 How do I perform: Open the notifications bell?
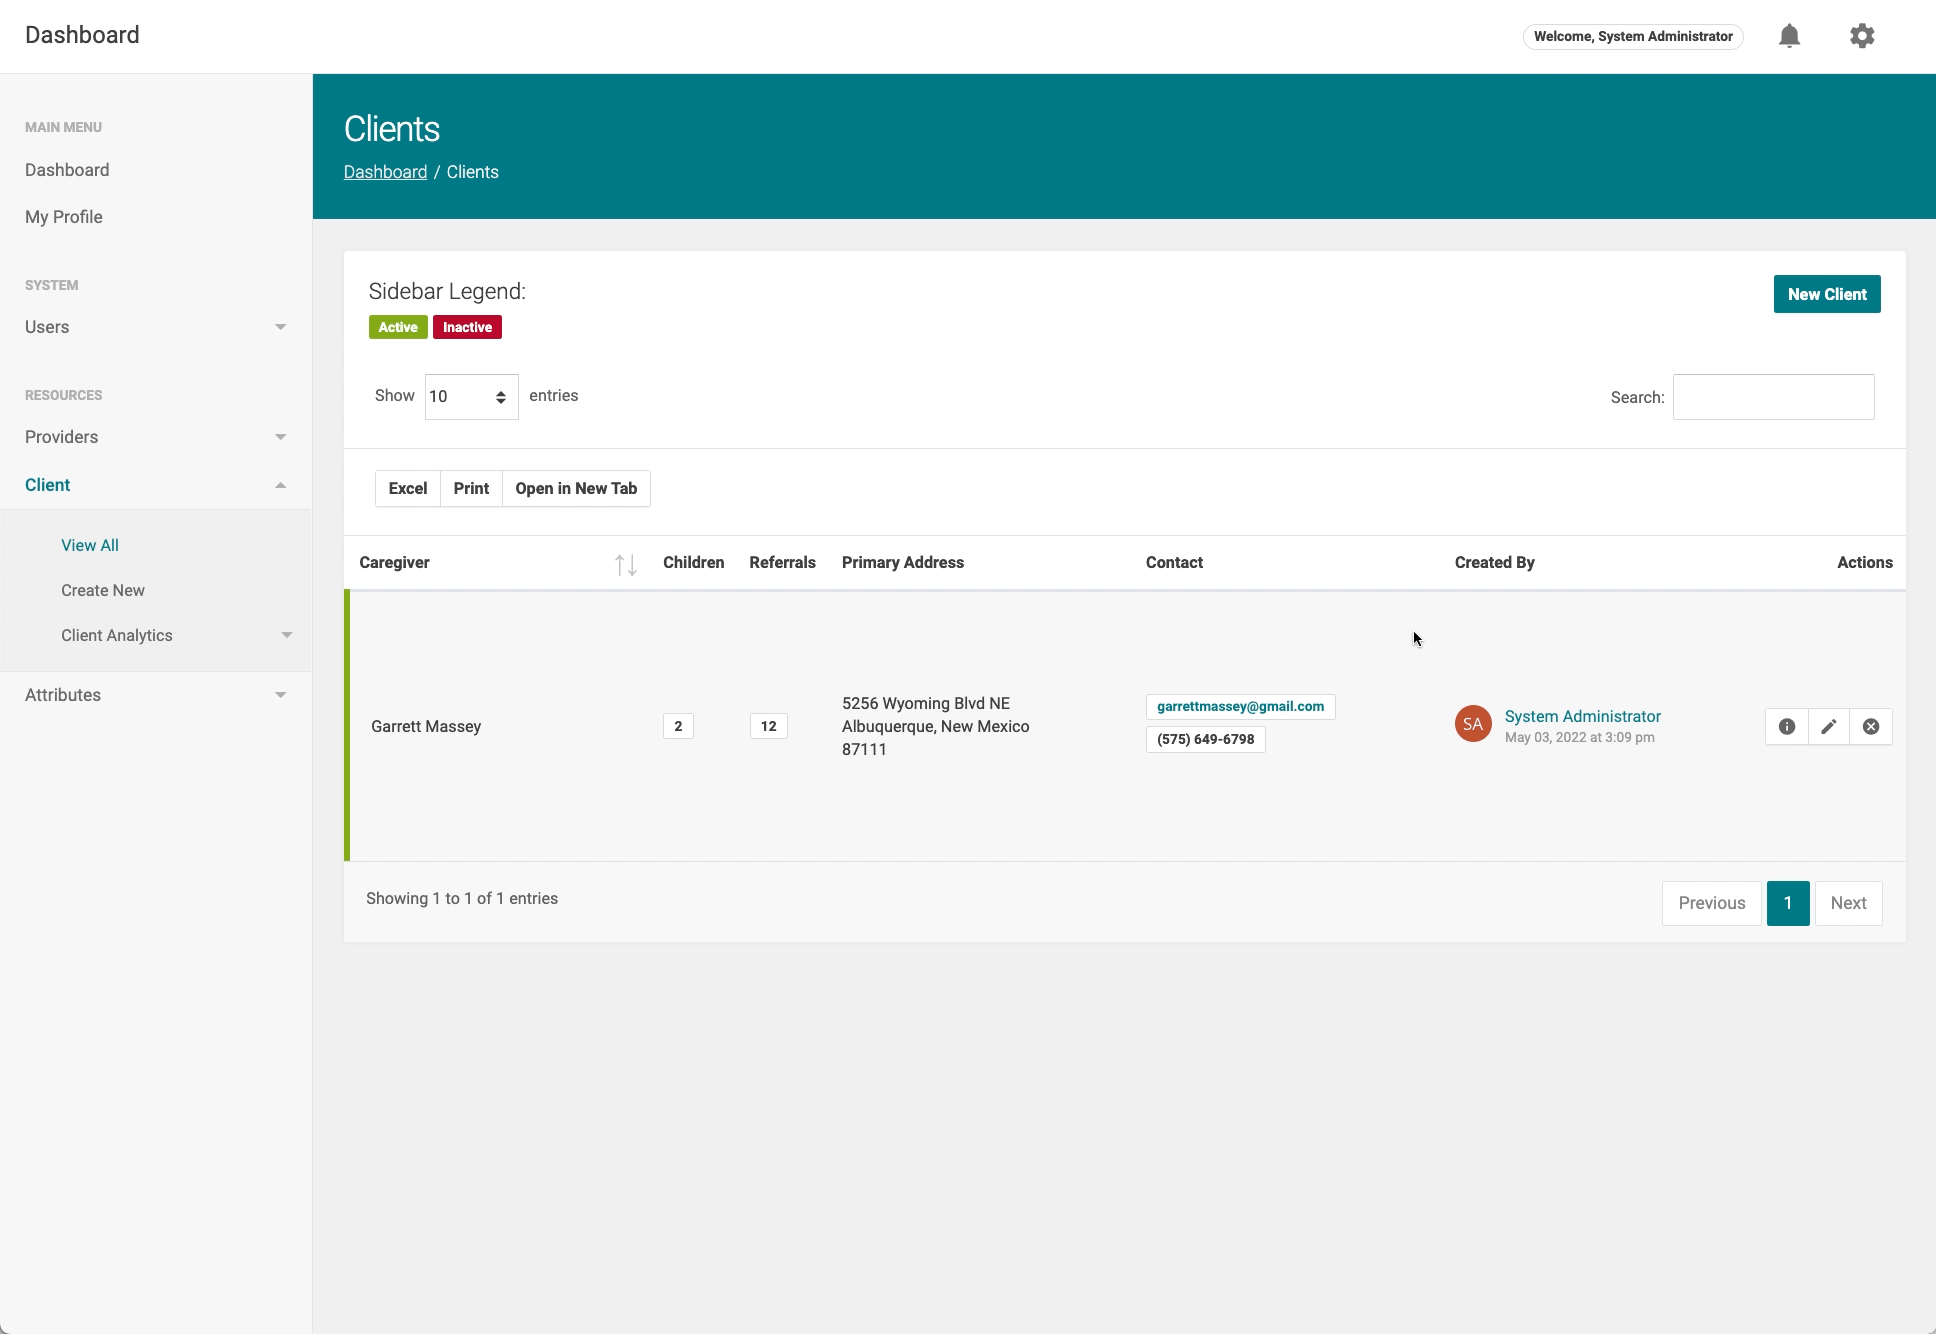click(x=1789, y=36)
